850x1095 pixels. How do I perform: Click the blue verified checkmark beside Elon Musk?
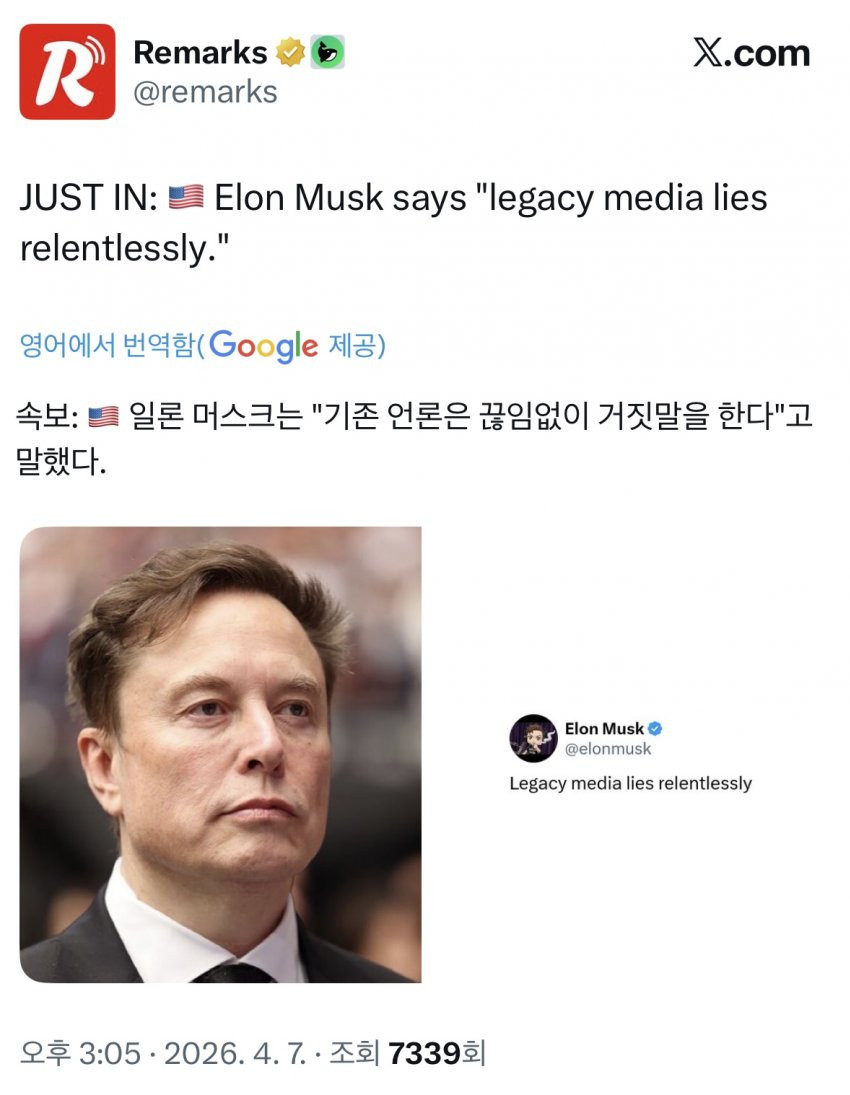654,728
